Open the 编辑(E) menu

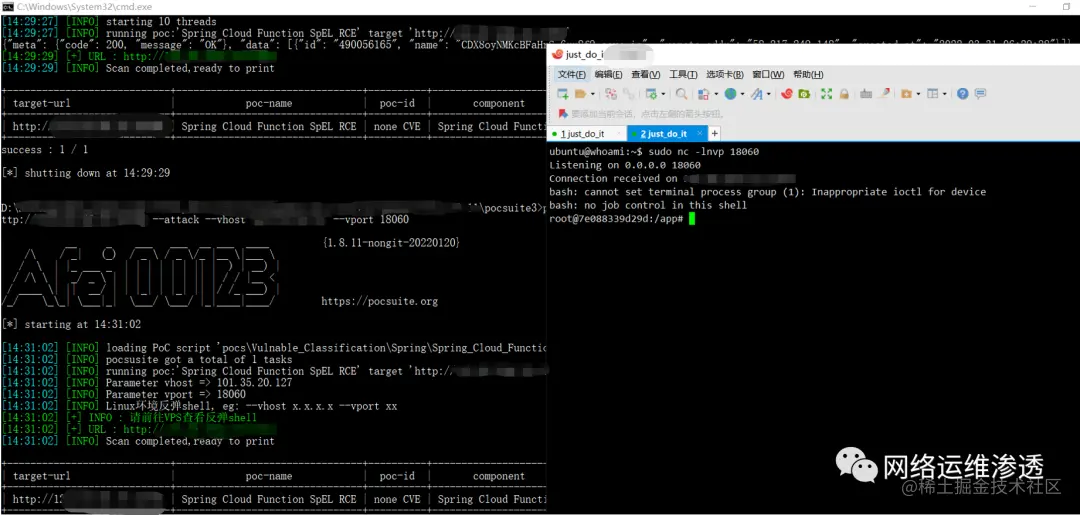click(609, 74)
